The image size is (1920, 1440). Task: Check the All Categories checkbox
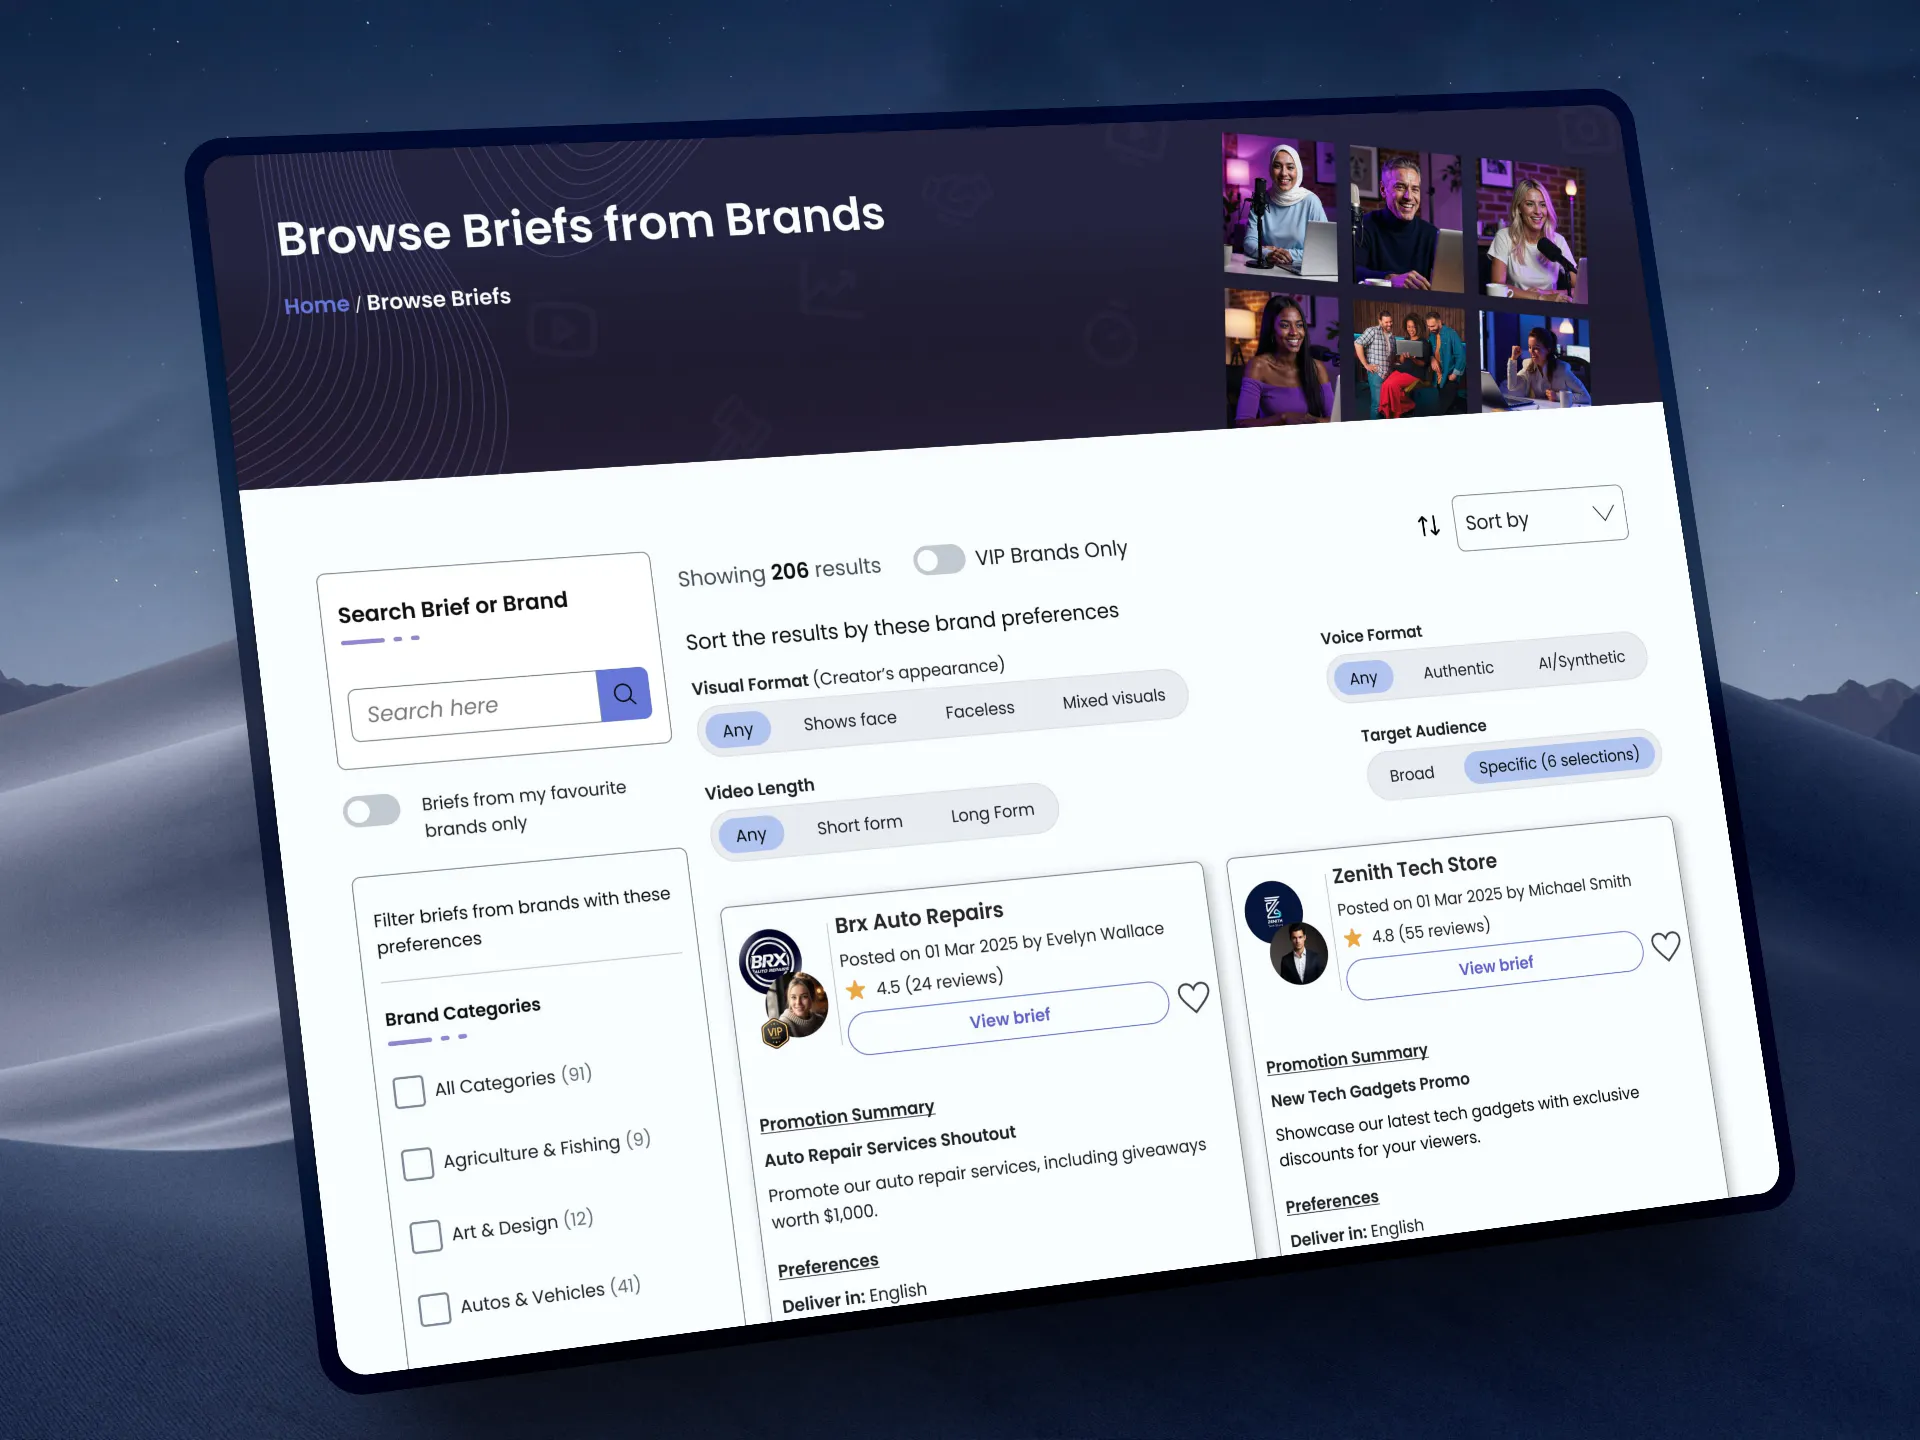point(409,1092)
